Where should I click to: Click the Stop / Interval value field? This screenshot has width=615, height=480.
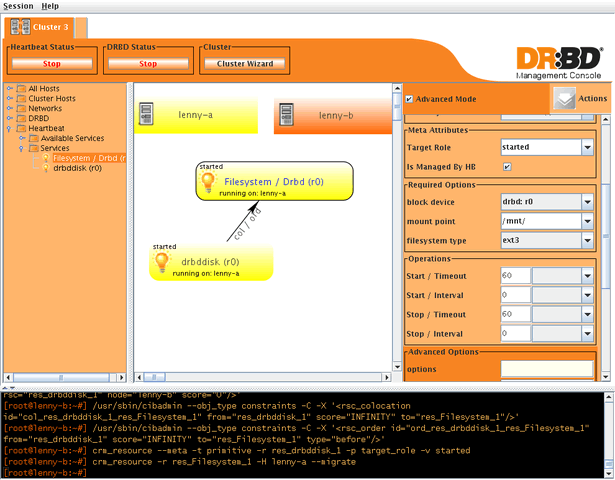click(515, 333)
